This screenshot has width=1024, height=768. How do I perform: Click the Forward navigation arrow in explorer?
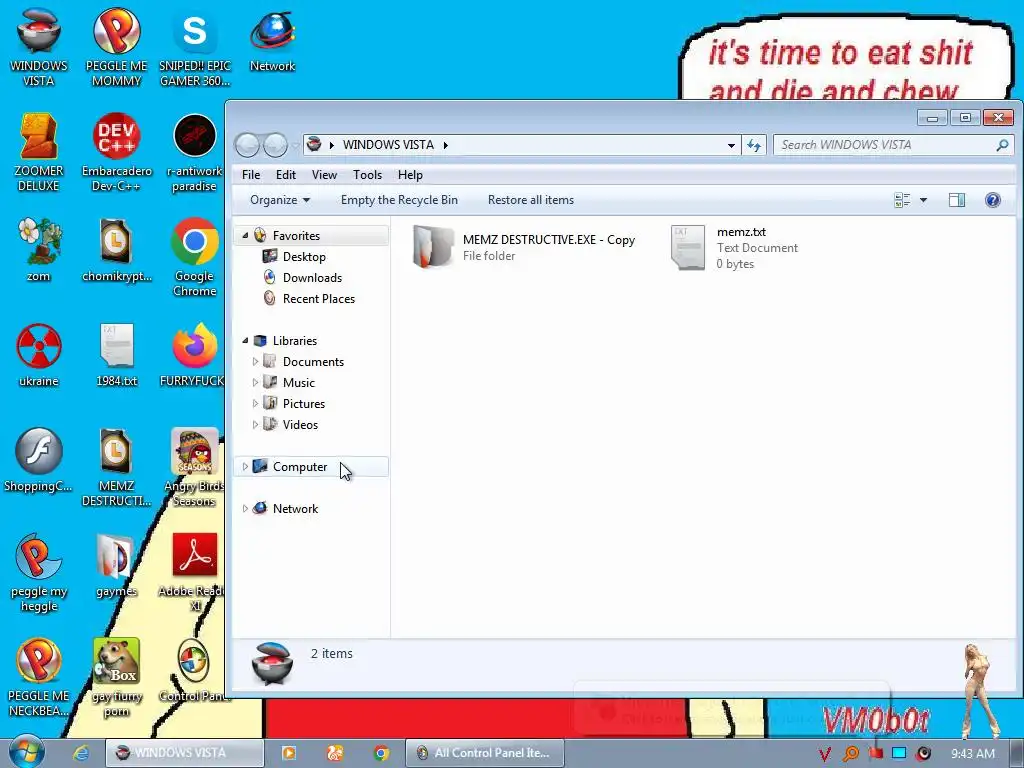(276, 145)
